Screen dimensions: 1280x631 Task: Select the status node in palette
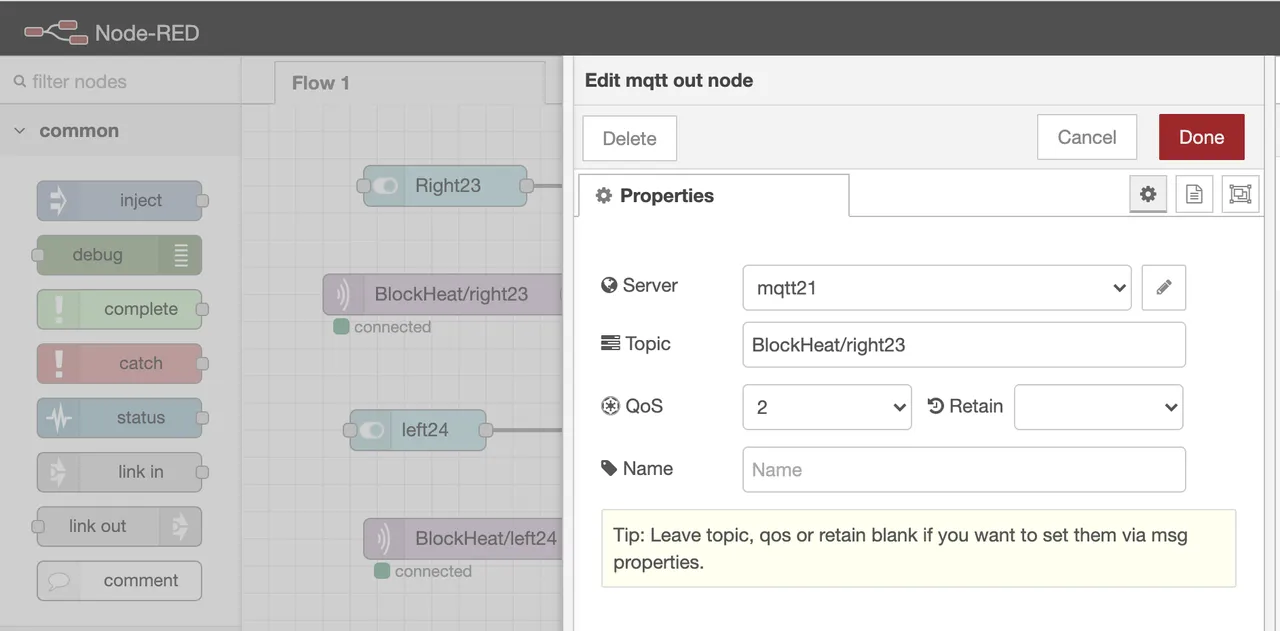click(120, 418)
